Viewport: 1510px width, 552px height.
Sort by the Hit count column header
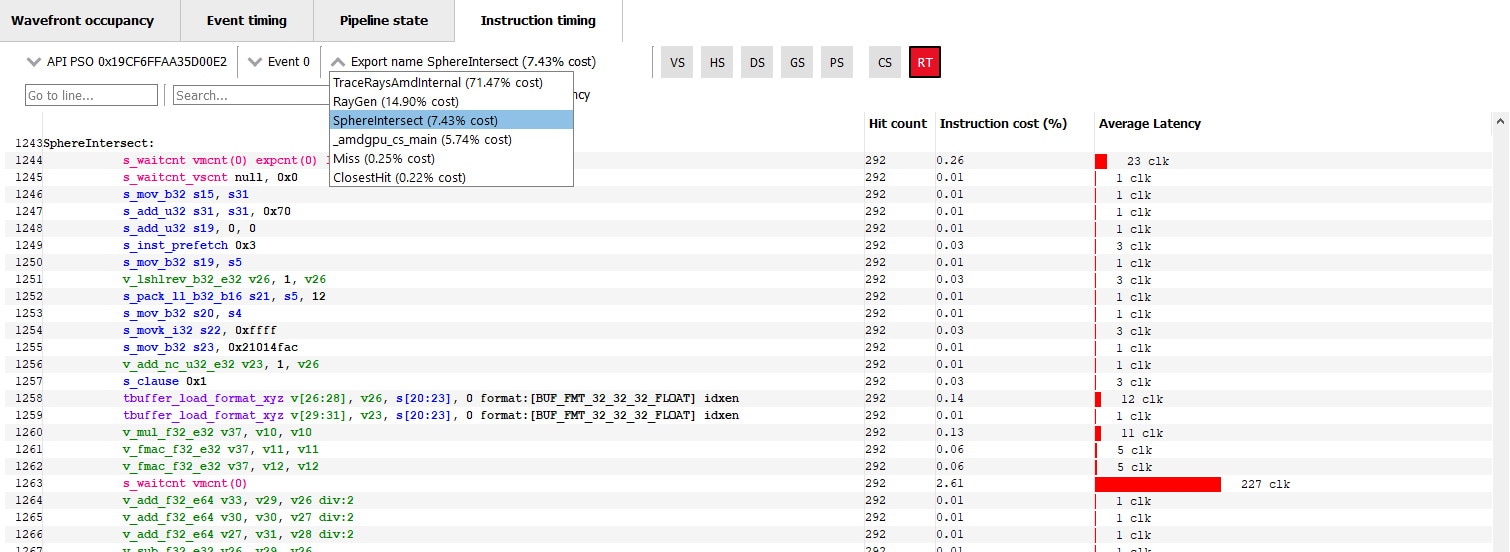tap(897, 124)
